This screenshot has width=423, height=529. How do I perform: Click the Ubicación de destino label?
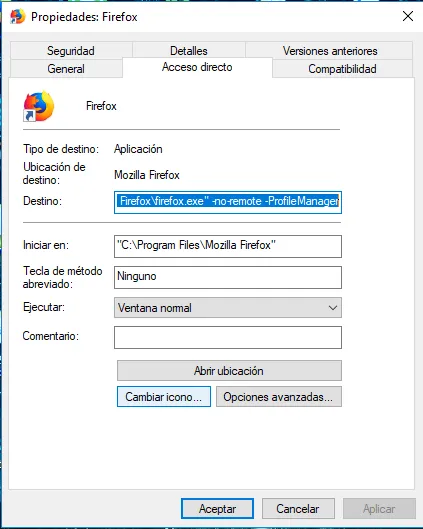tap(54, 173)
